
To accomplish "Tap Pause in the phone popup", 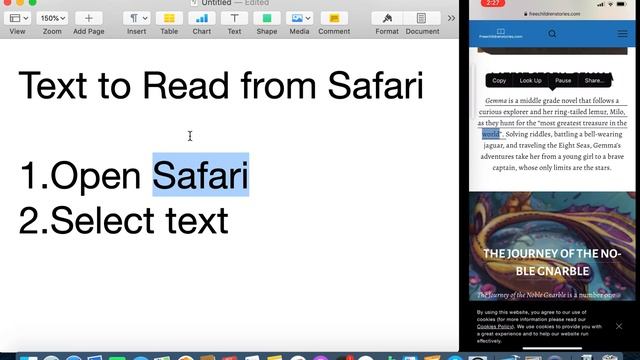I will pyautogui.click(x=563, y=80).
